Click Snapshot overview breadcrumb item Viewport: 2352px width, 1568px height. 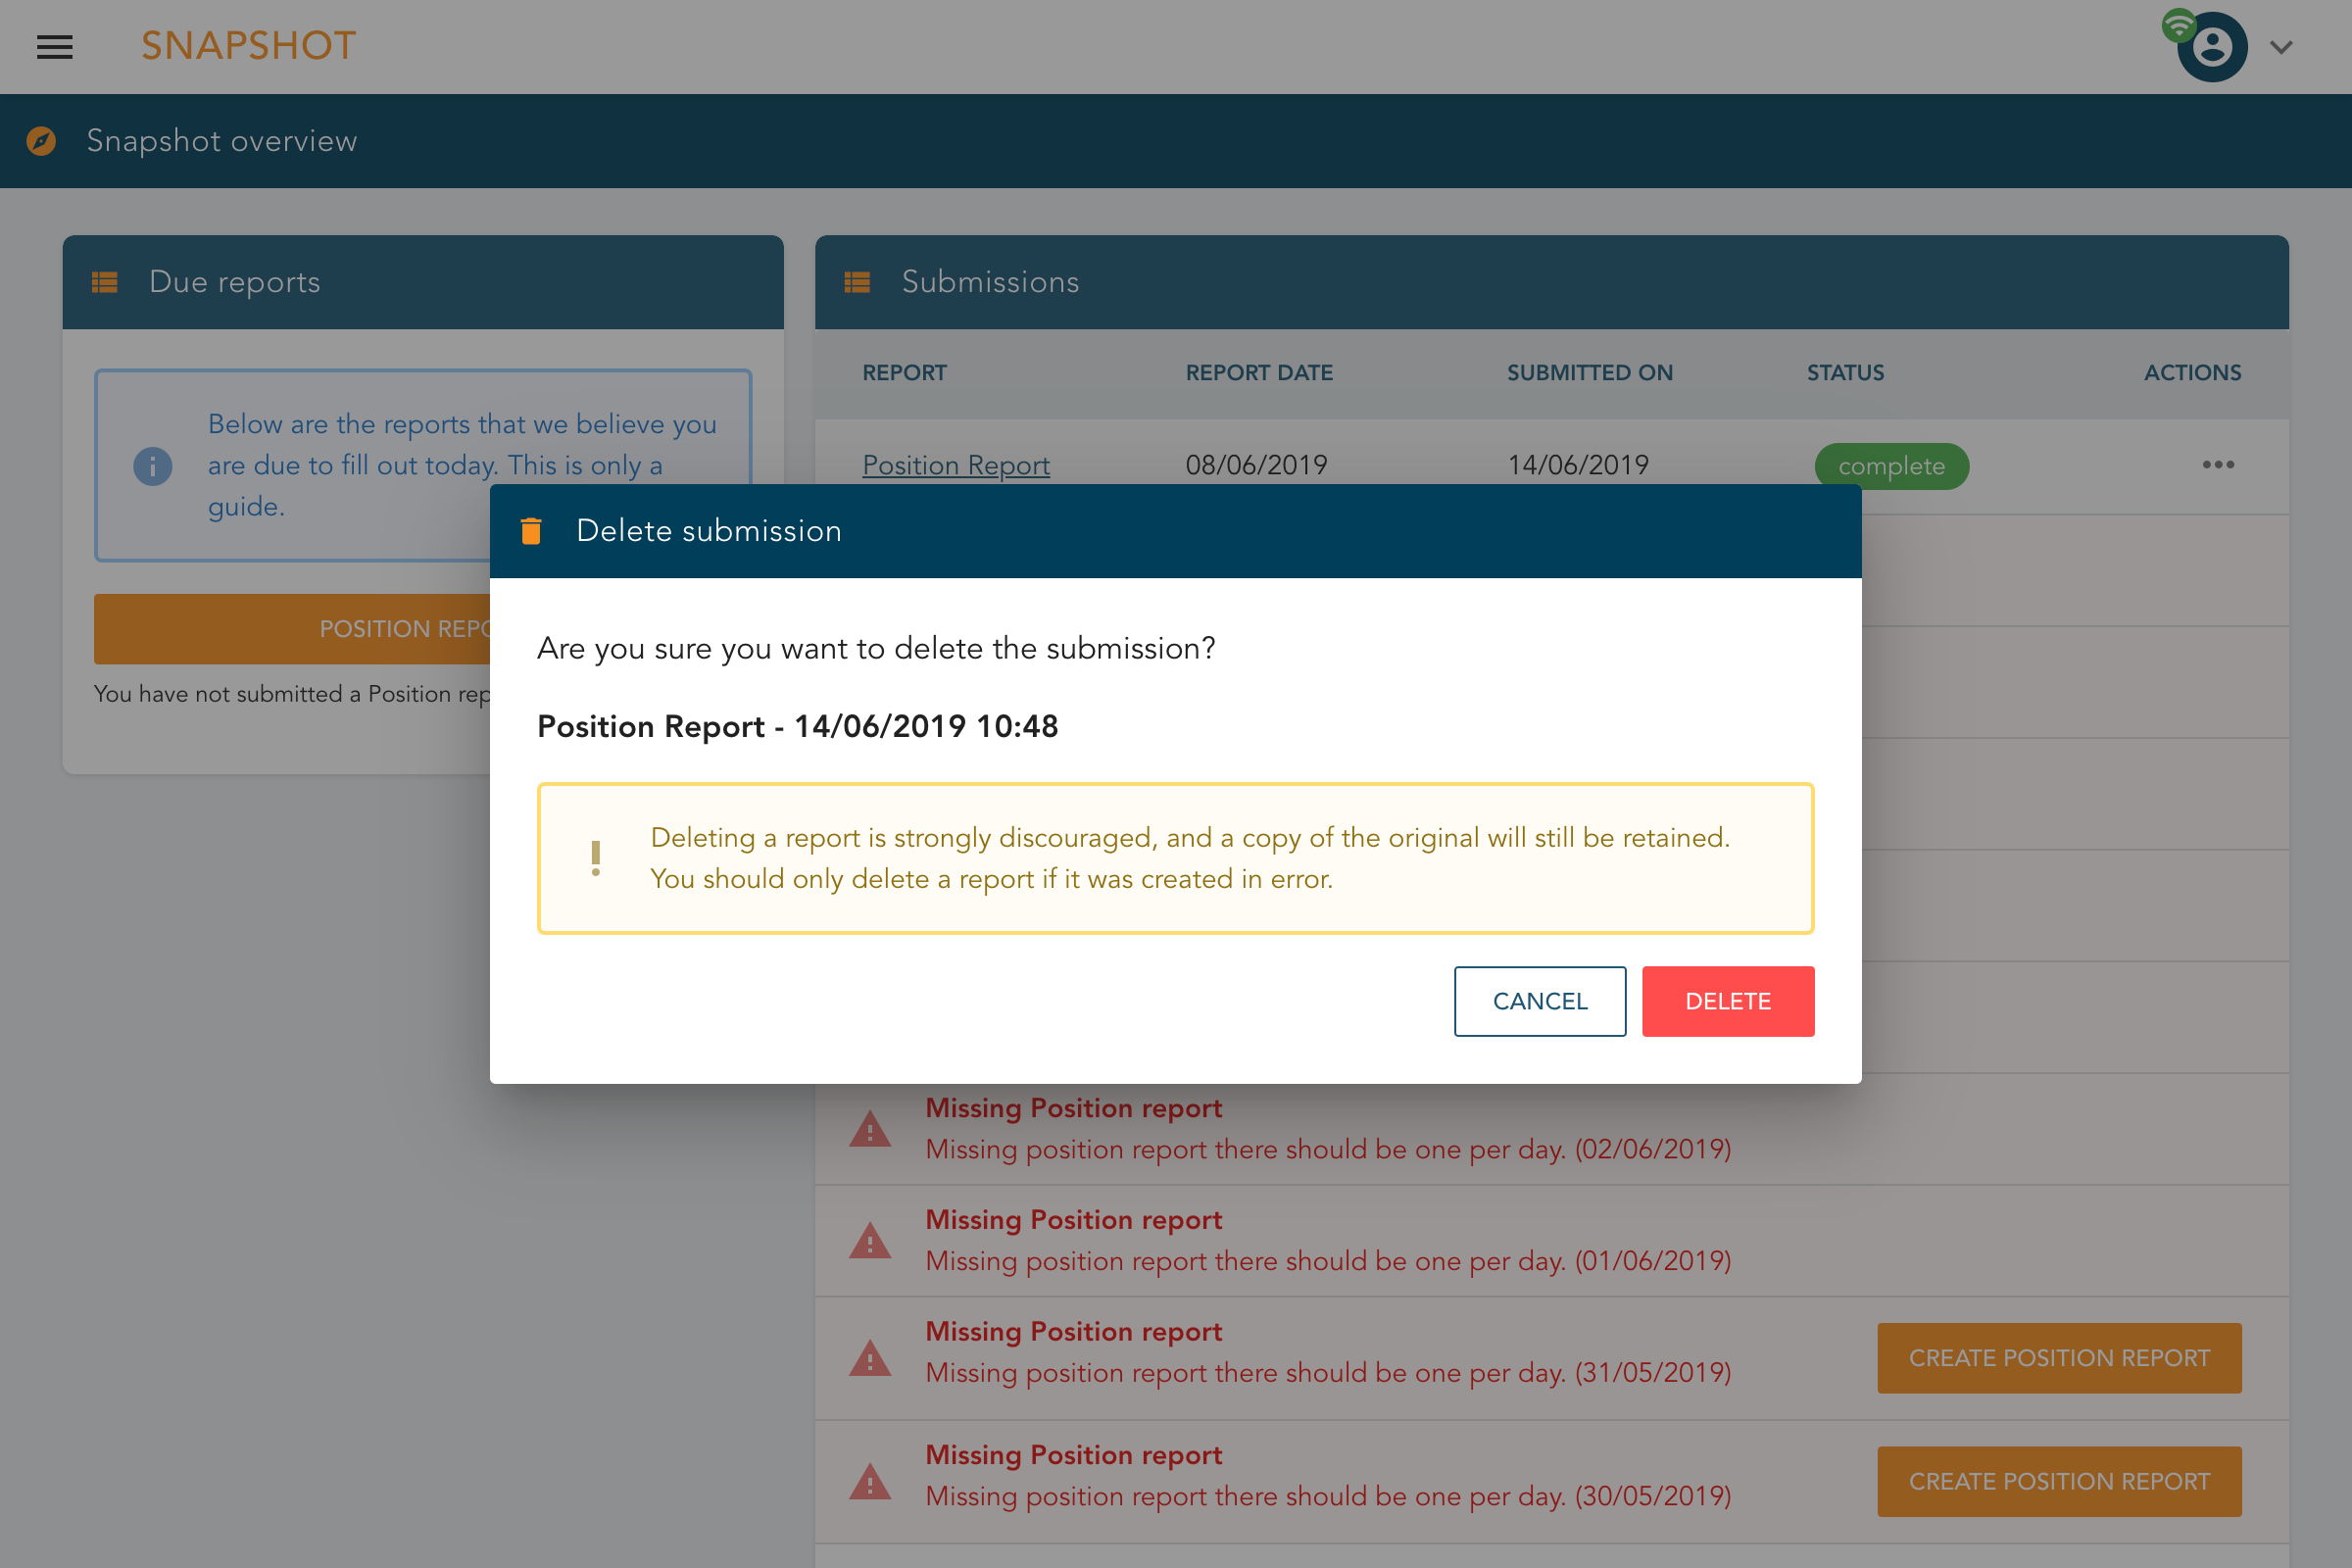point(220,142)
